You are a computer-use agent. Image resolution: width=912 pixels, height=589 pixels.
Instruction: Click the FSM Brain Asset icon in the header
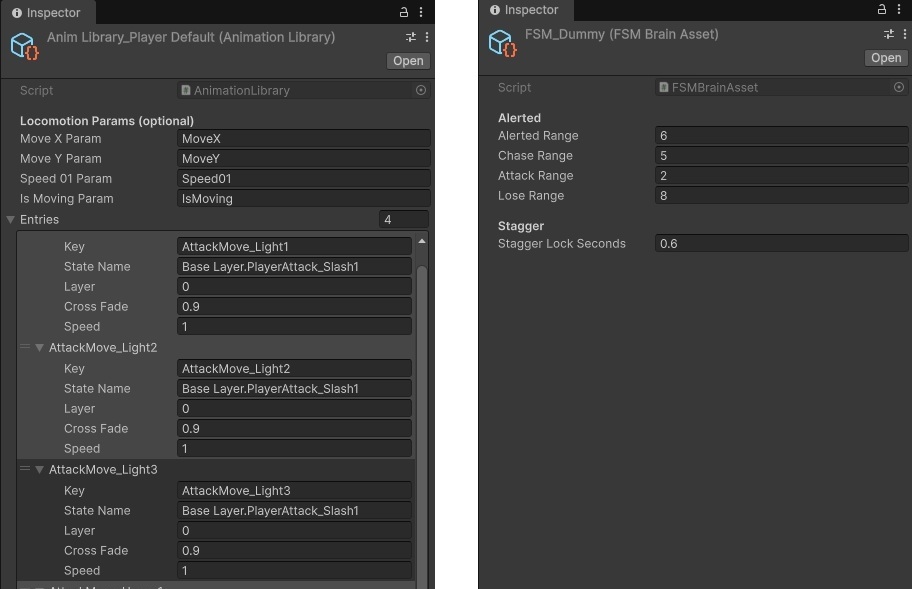coord(501,43)
